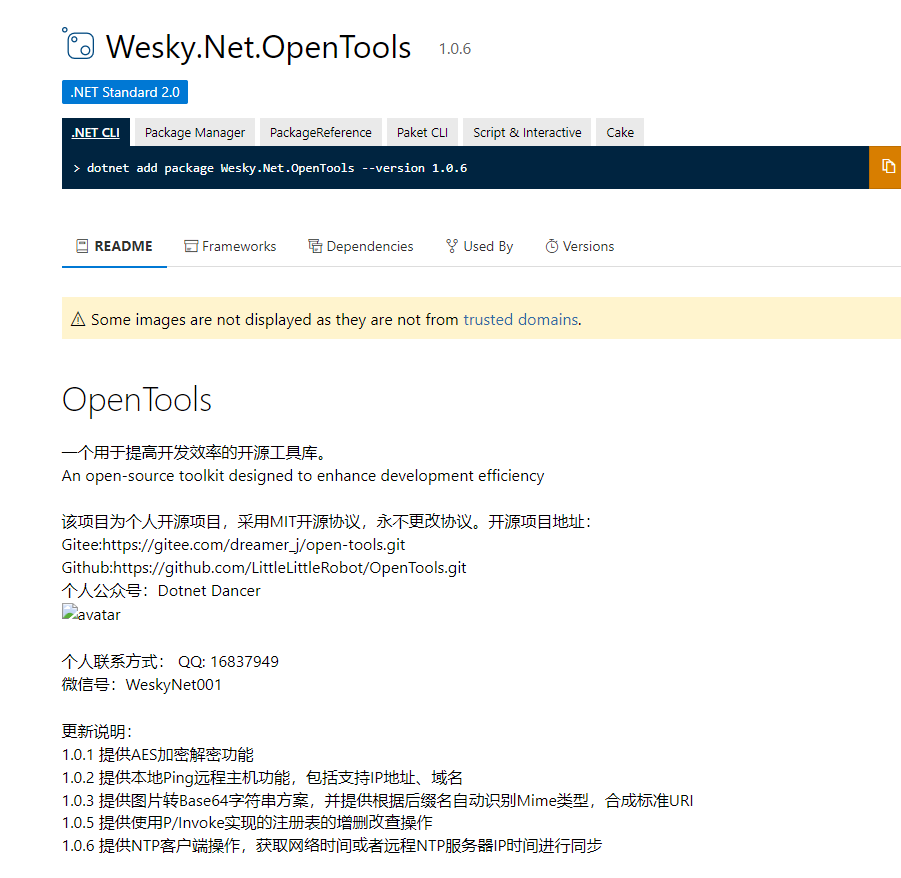The image size is (901, 878).
Task: Click the .NET Standard 2.0 badge
Action: 125,92
